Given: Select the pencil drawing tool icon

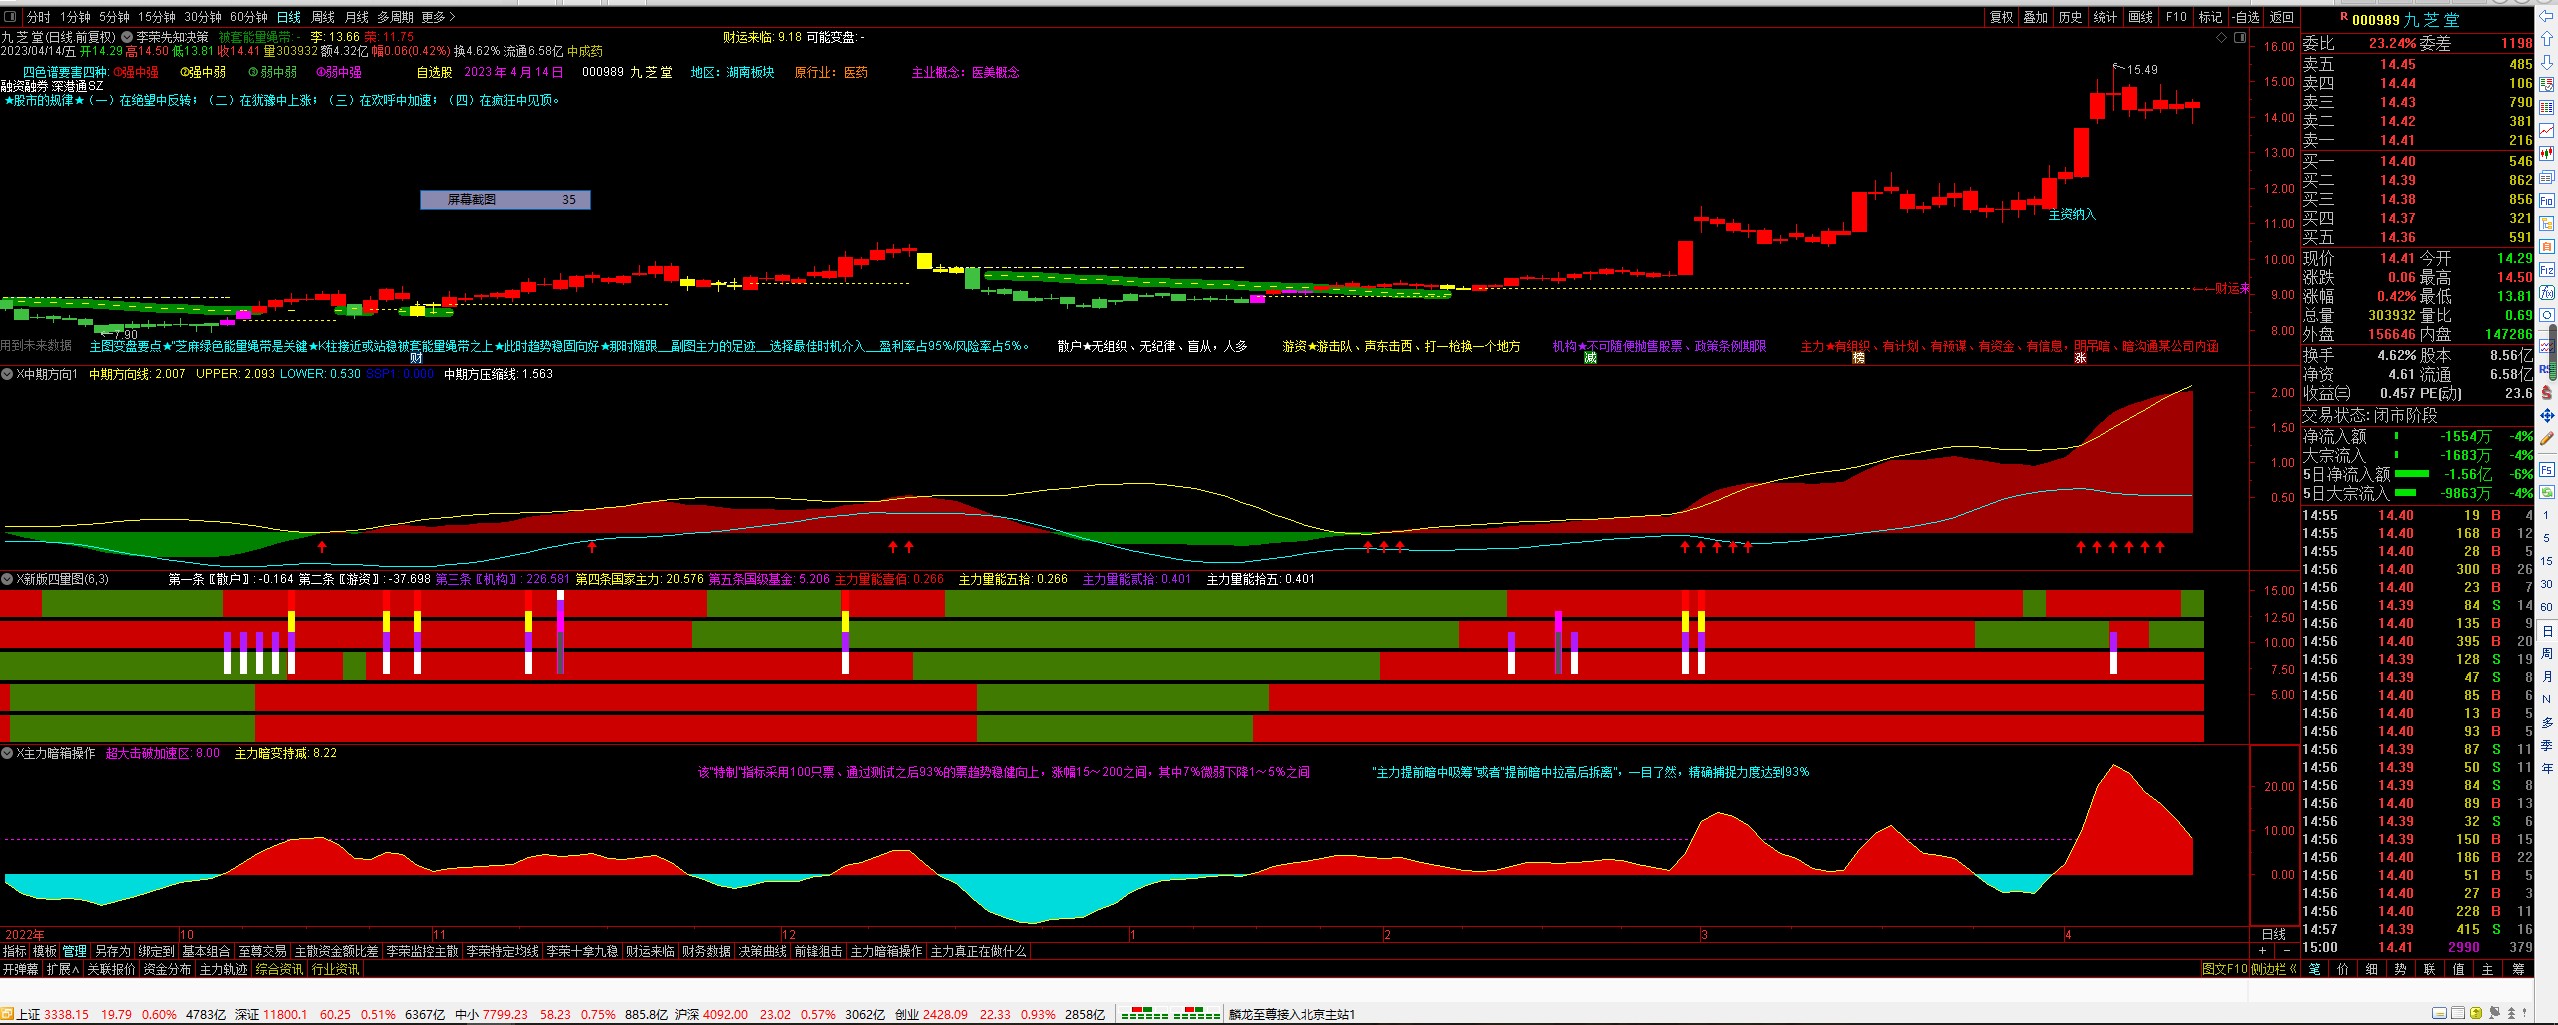Looking at the screenshot, I should [x=2547, y=439].
